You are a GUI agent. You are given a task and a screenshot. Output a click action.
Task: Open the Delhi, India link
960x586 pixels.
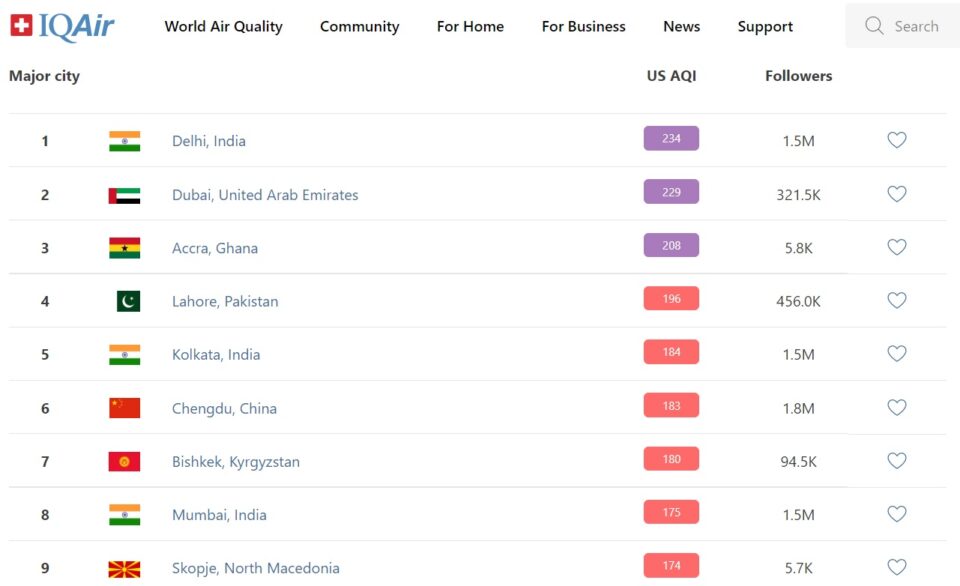208,141
